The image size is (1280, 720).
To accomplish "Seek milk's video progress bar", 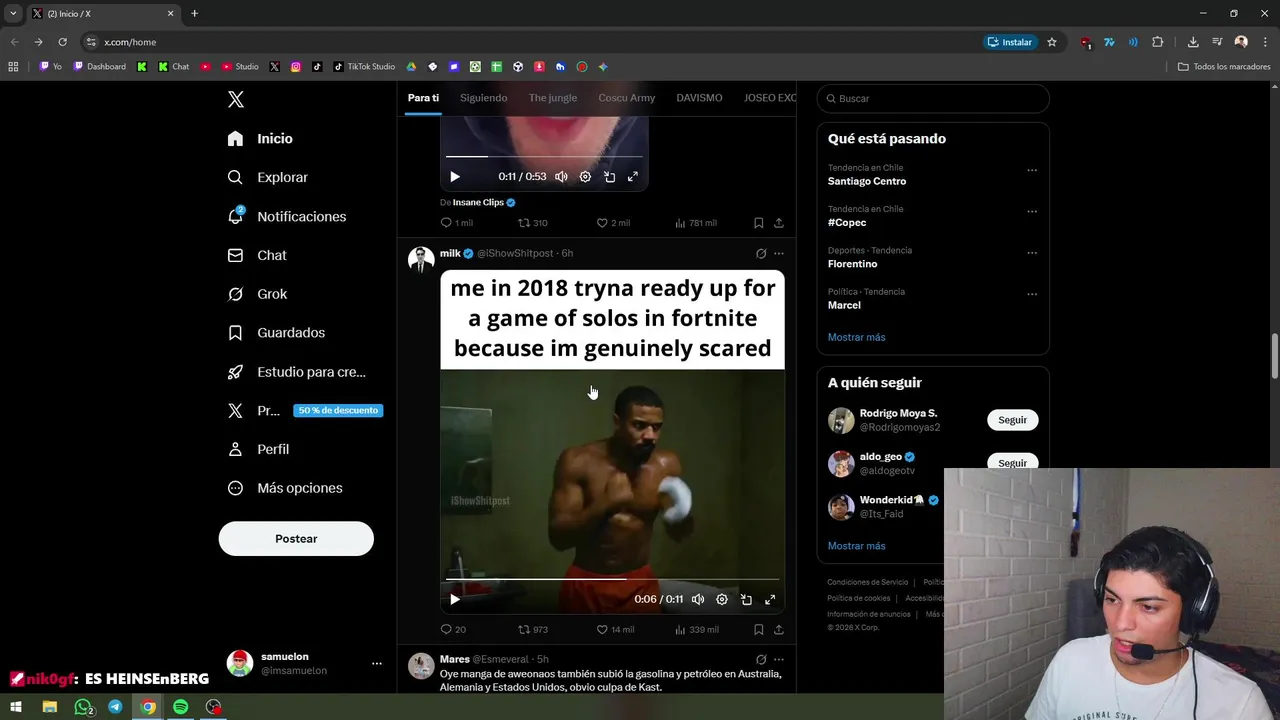I will click(612, 579).
